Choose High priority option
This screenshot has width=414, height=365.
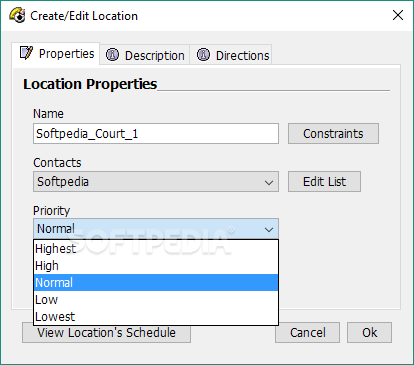coord(156,266)
